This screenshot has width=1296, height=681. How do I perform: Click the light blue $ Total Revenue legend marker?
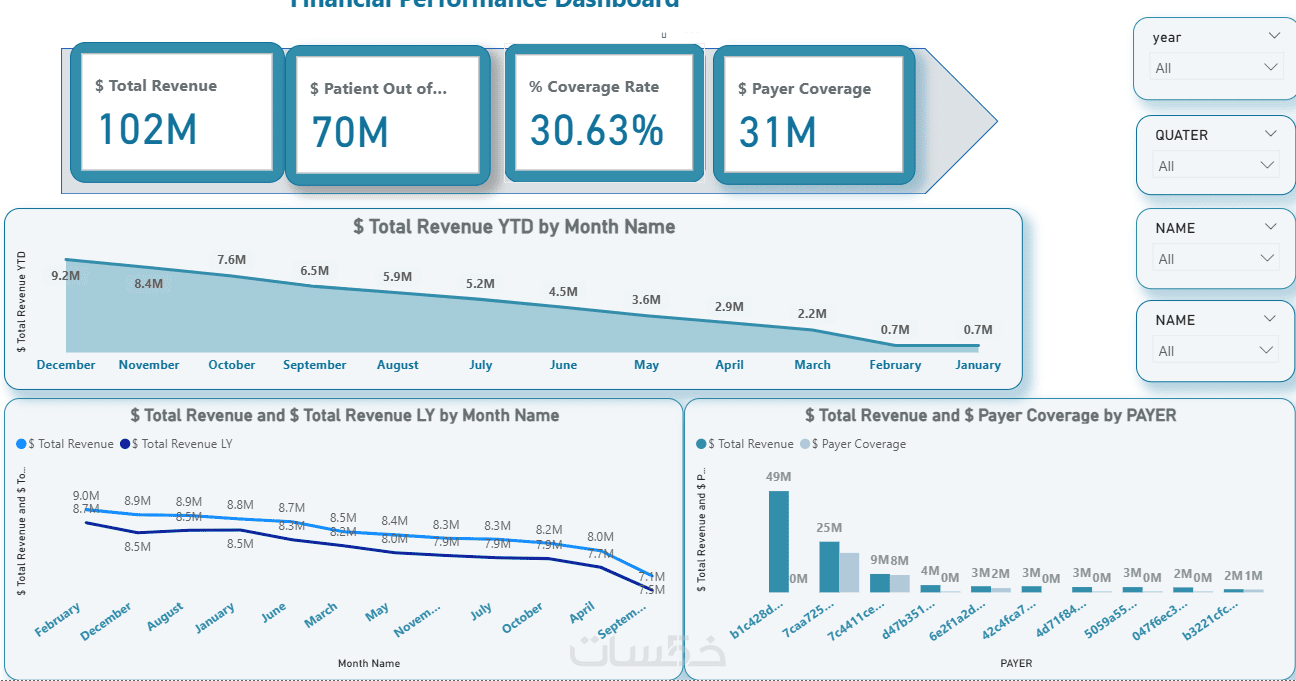tap(22, 444)
